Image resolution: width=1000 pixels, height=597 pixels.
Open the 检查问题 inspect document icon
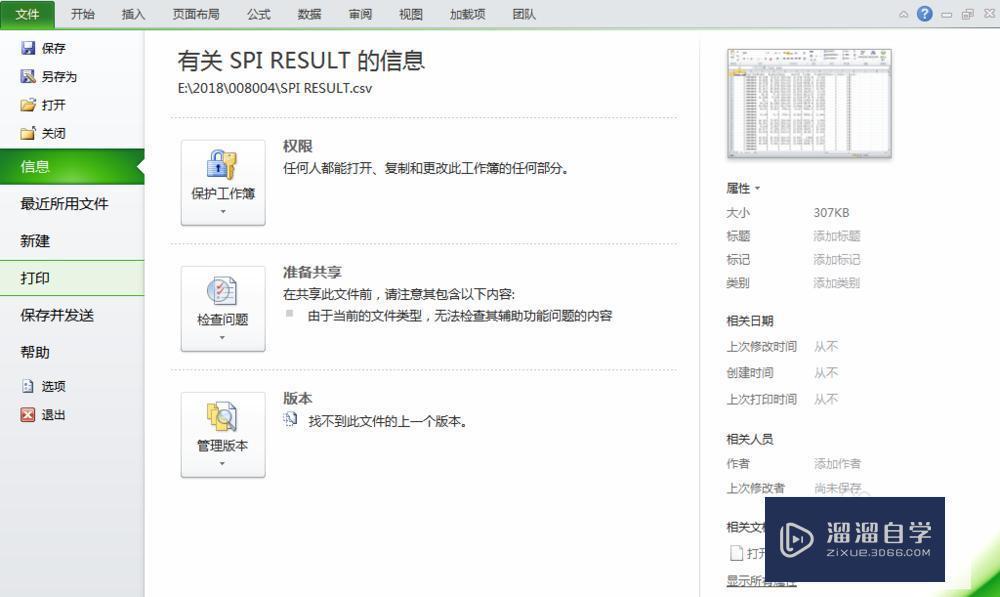point(222,291)
